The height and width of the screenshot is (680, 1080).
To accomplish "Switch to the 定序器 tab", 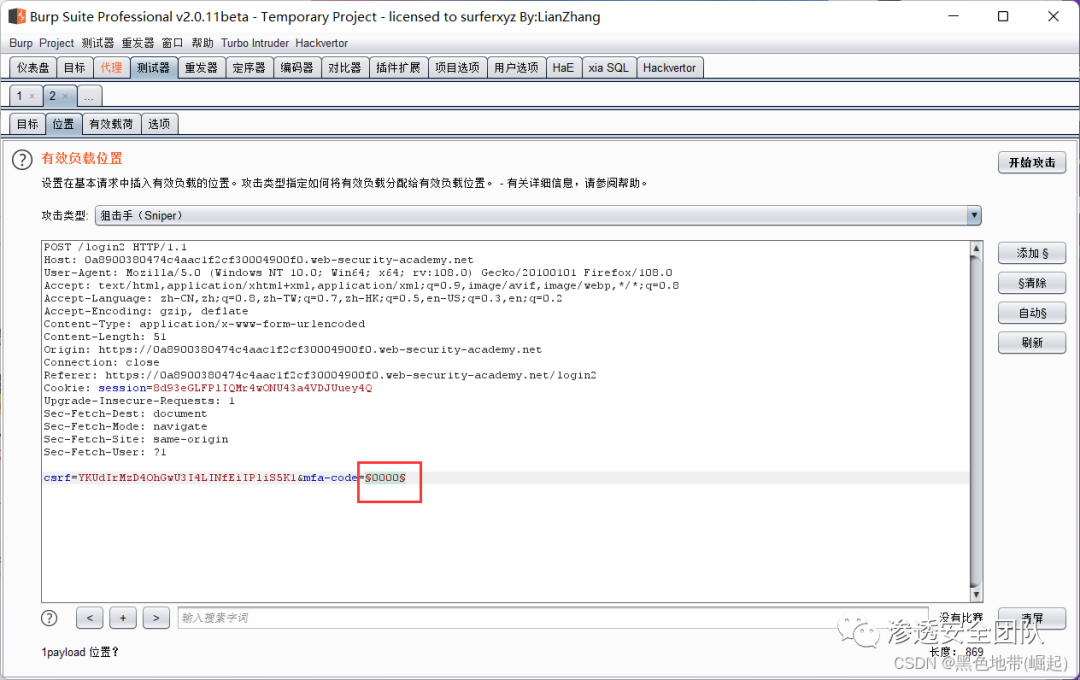I will click(249, 68).
